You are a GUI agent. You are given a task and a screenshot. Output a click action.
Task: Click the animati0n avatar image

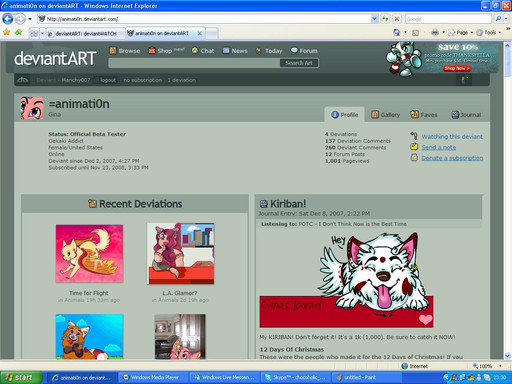32,108
